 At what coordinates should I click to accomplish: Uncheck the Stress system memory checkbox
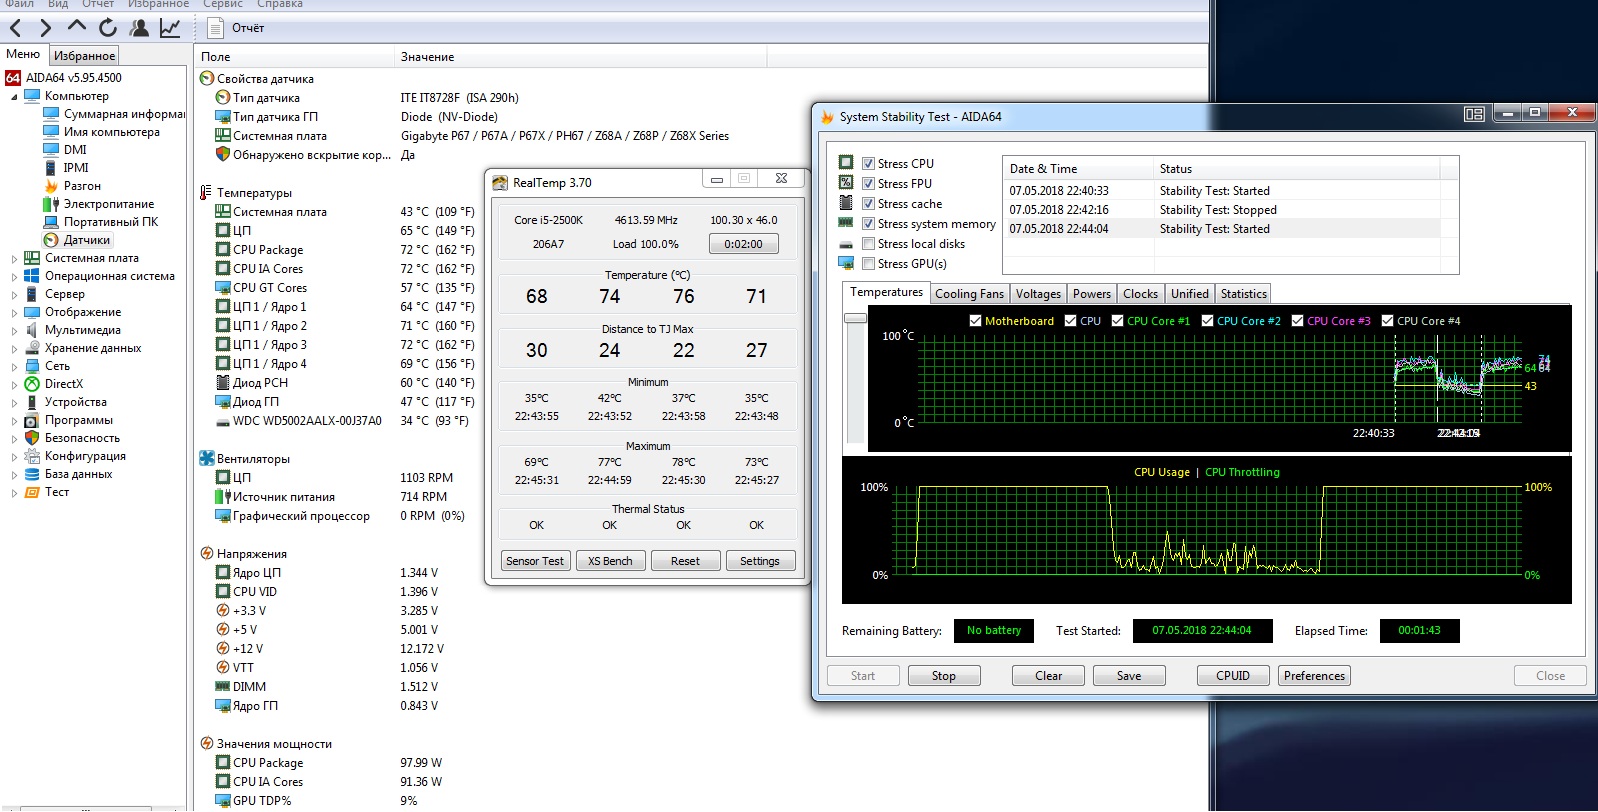(869, 224)
